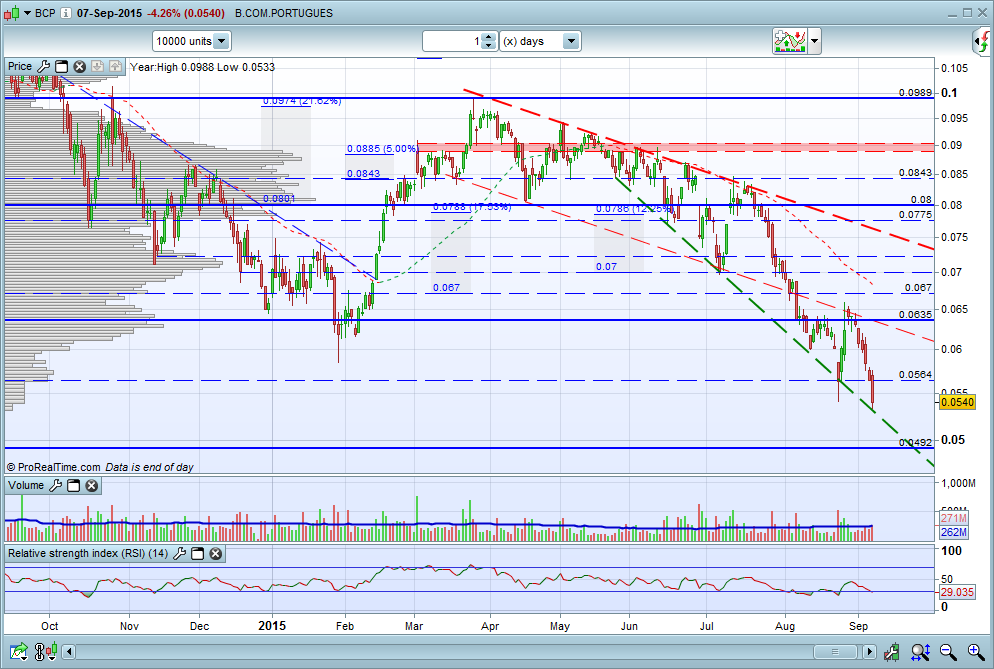Expand the add indicator dropdown arrow

(815, 41)
